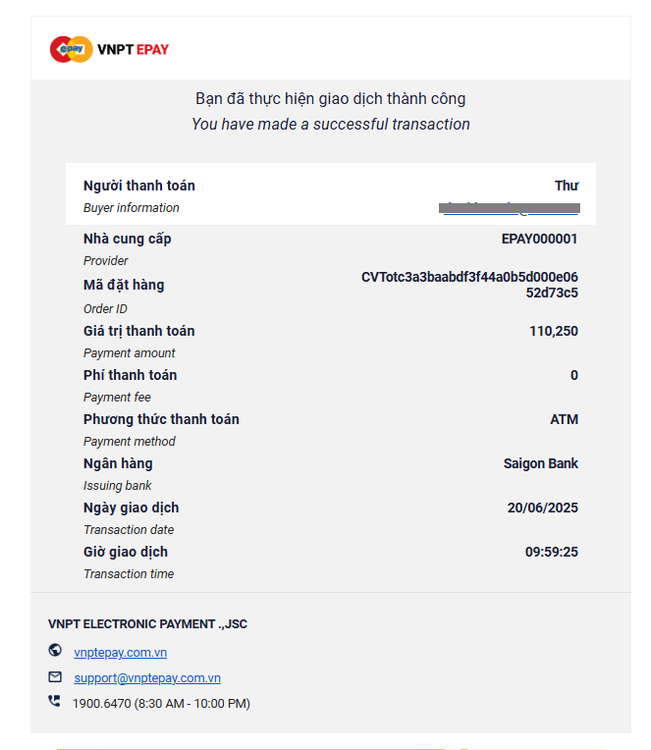
Task: Click the buyer name Thư
Action: [566, 185]
